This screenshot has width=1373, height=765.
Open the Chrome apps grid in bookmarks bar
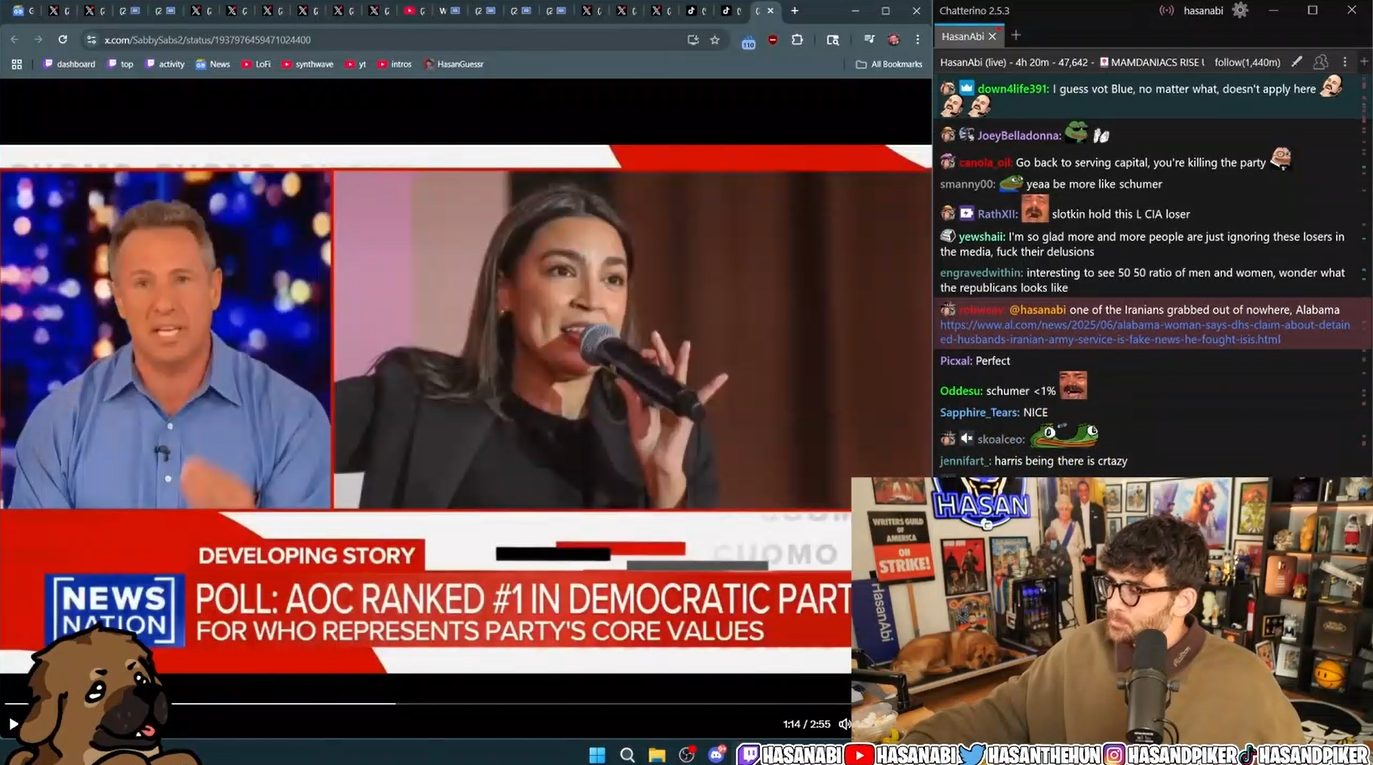pos(16,64)
